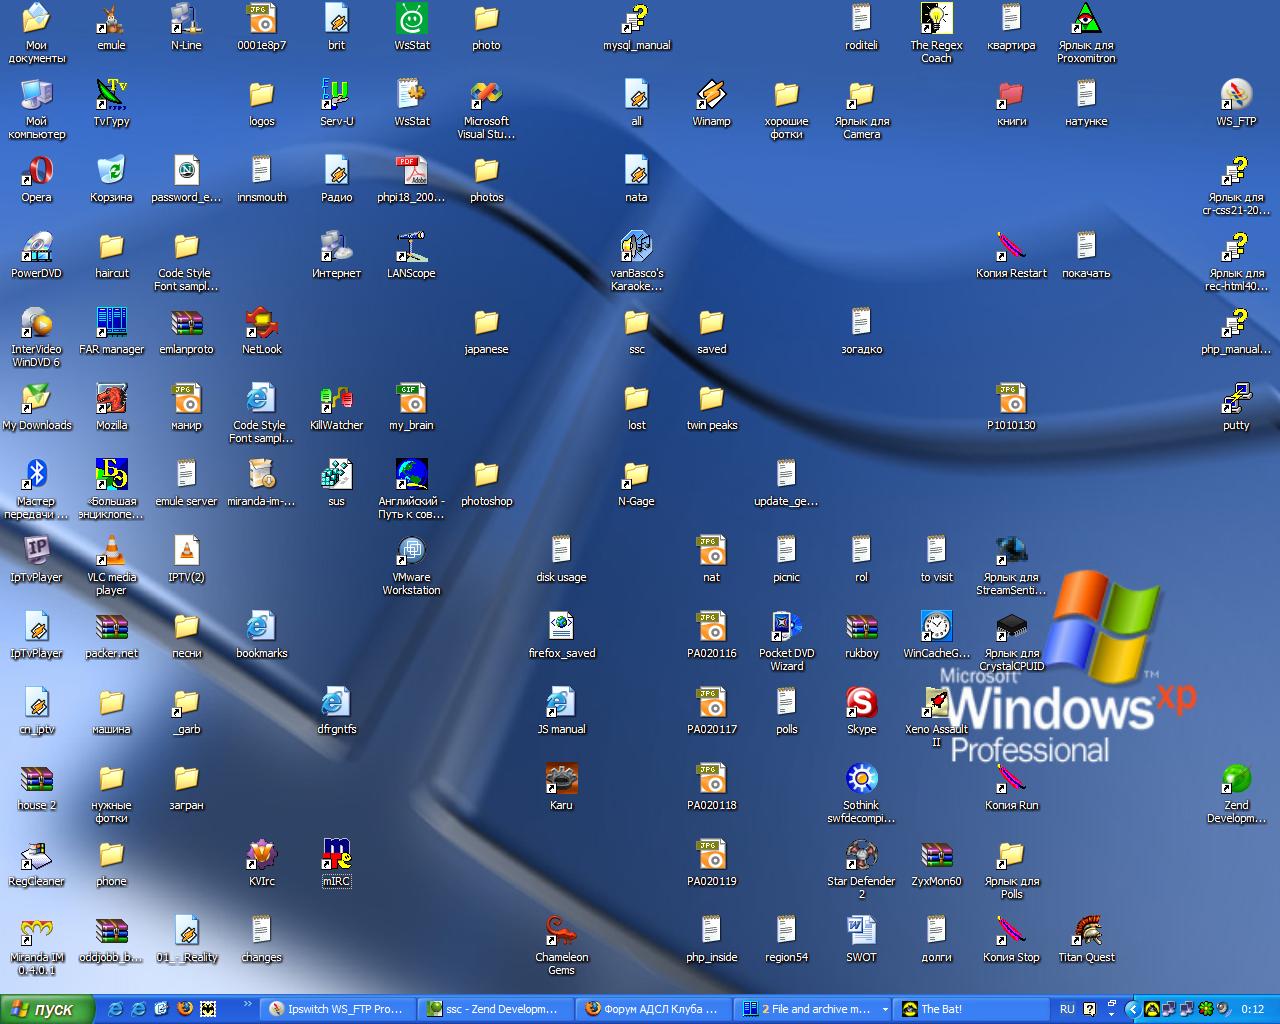Select the twin peaks folder
Screen dimensions: 1280x1024
(711, 400)
